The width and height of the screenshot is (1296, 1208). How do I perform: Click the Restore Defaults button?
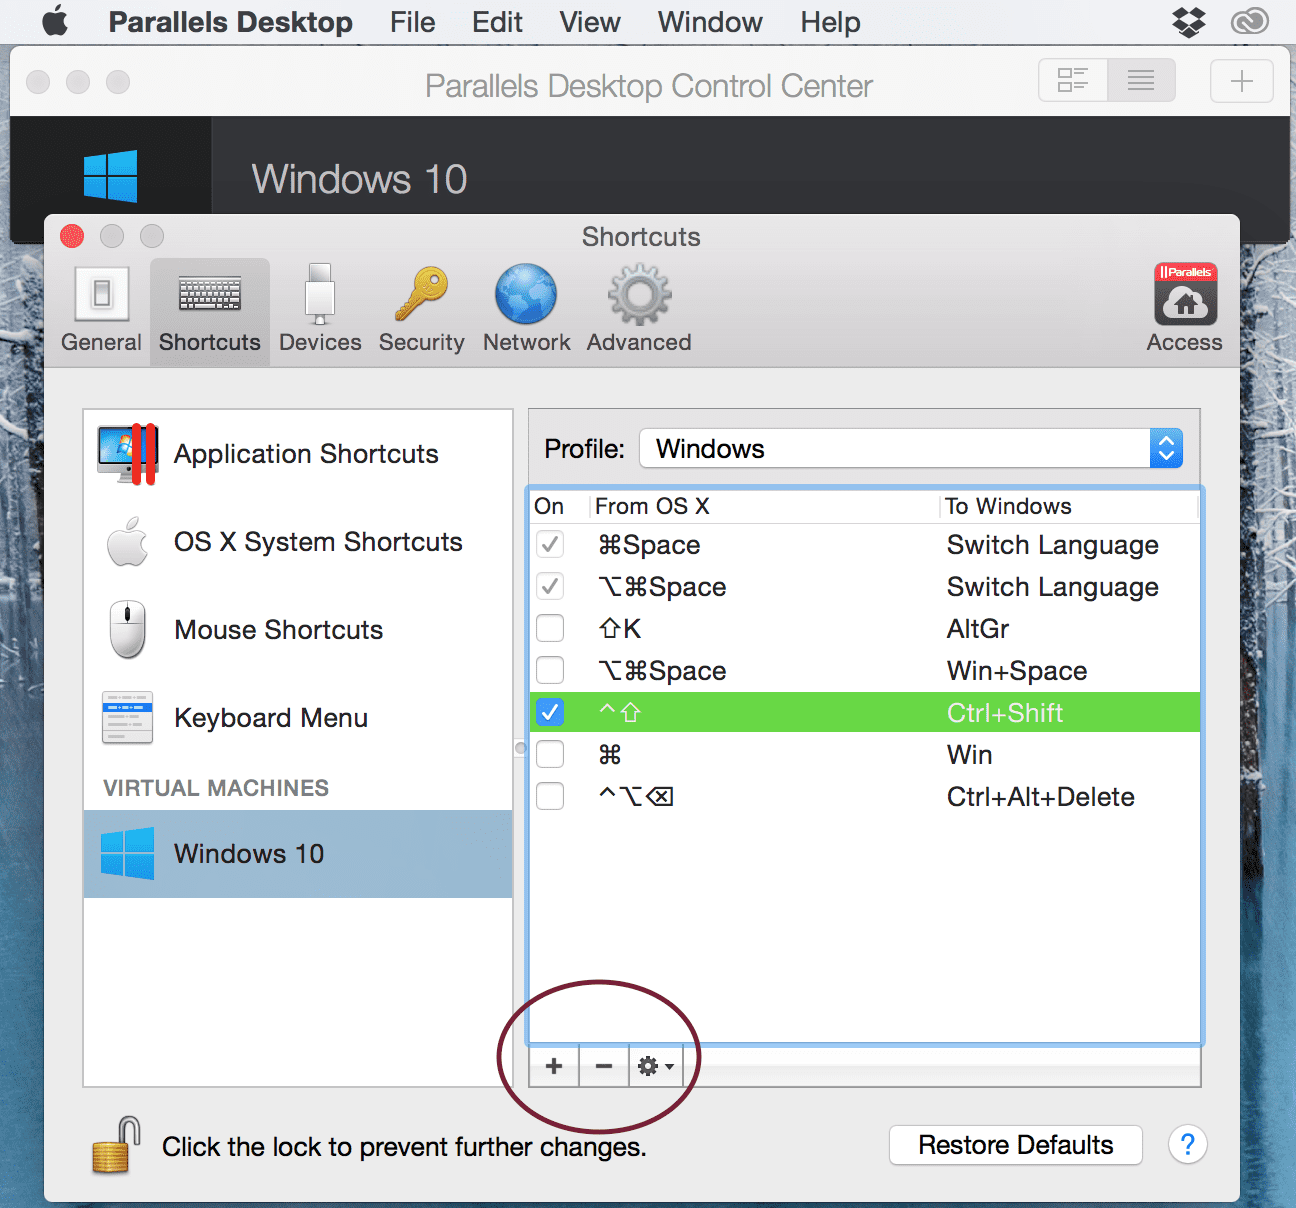(1016, 1145)
